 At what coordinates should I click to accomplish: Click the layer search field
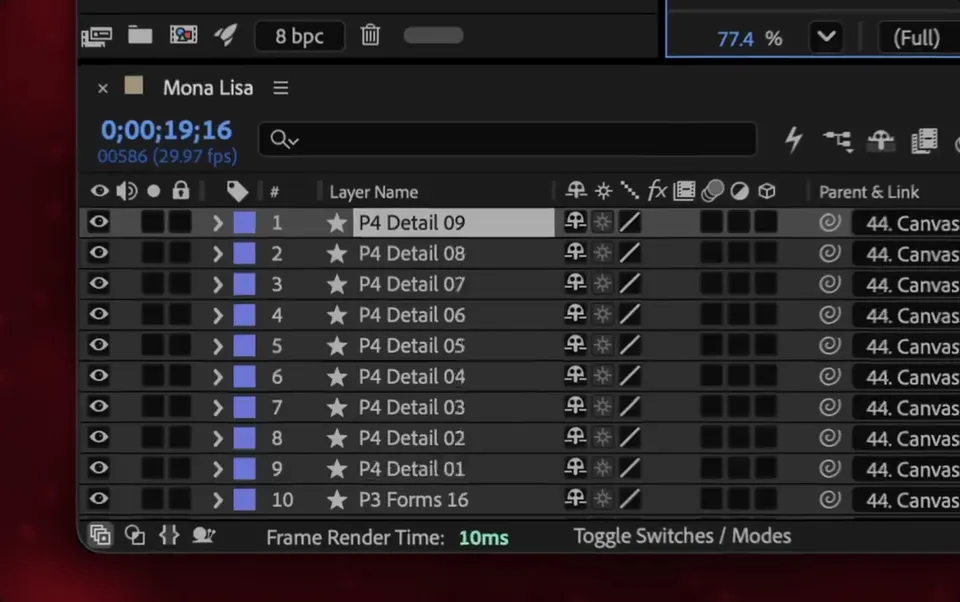click(508, 139)
